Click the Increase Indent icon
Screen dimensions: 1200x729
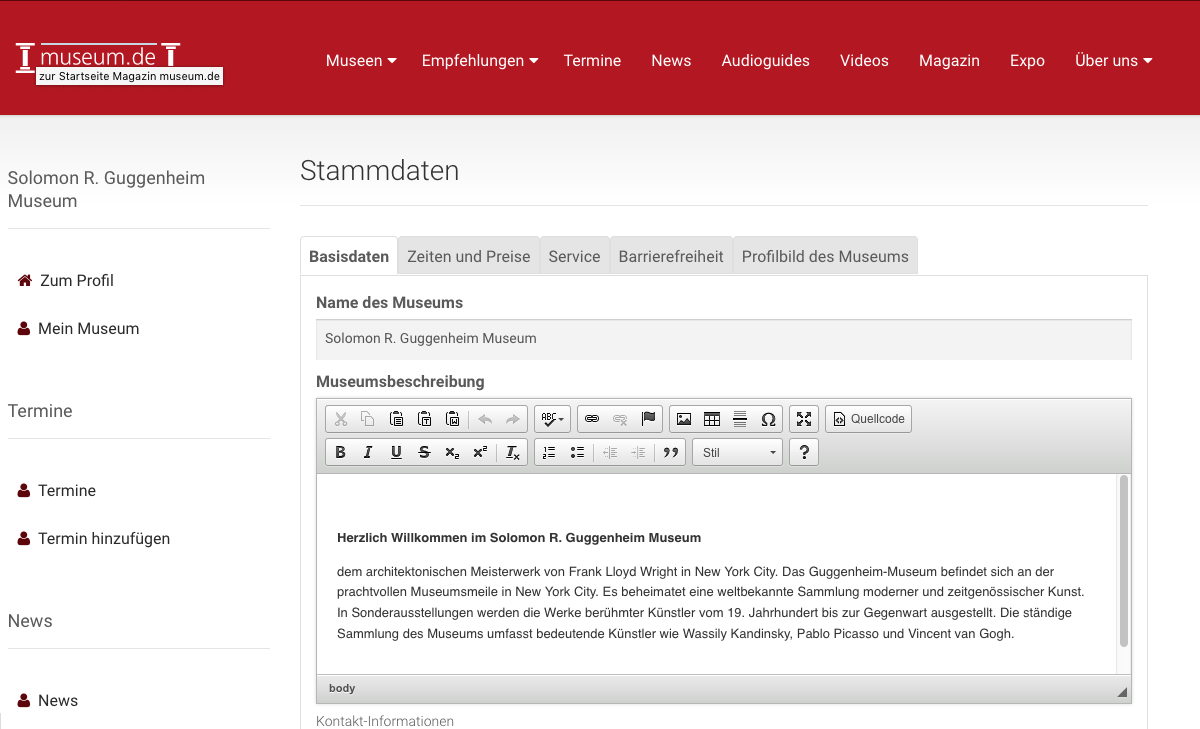tap(637, 453)
